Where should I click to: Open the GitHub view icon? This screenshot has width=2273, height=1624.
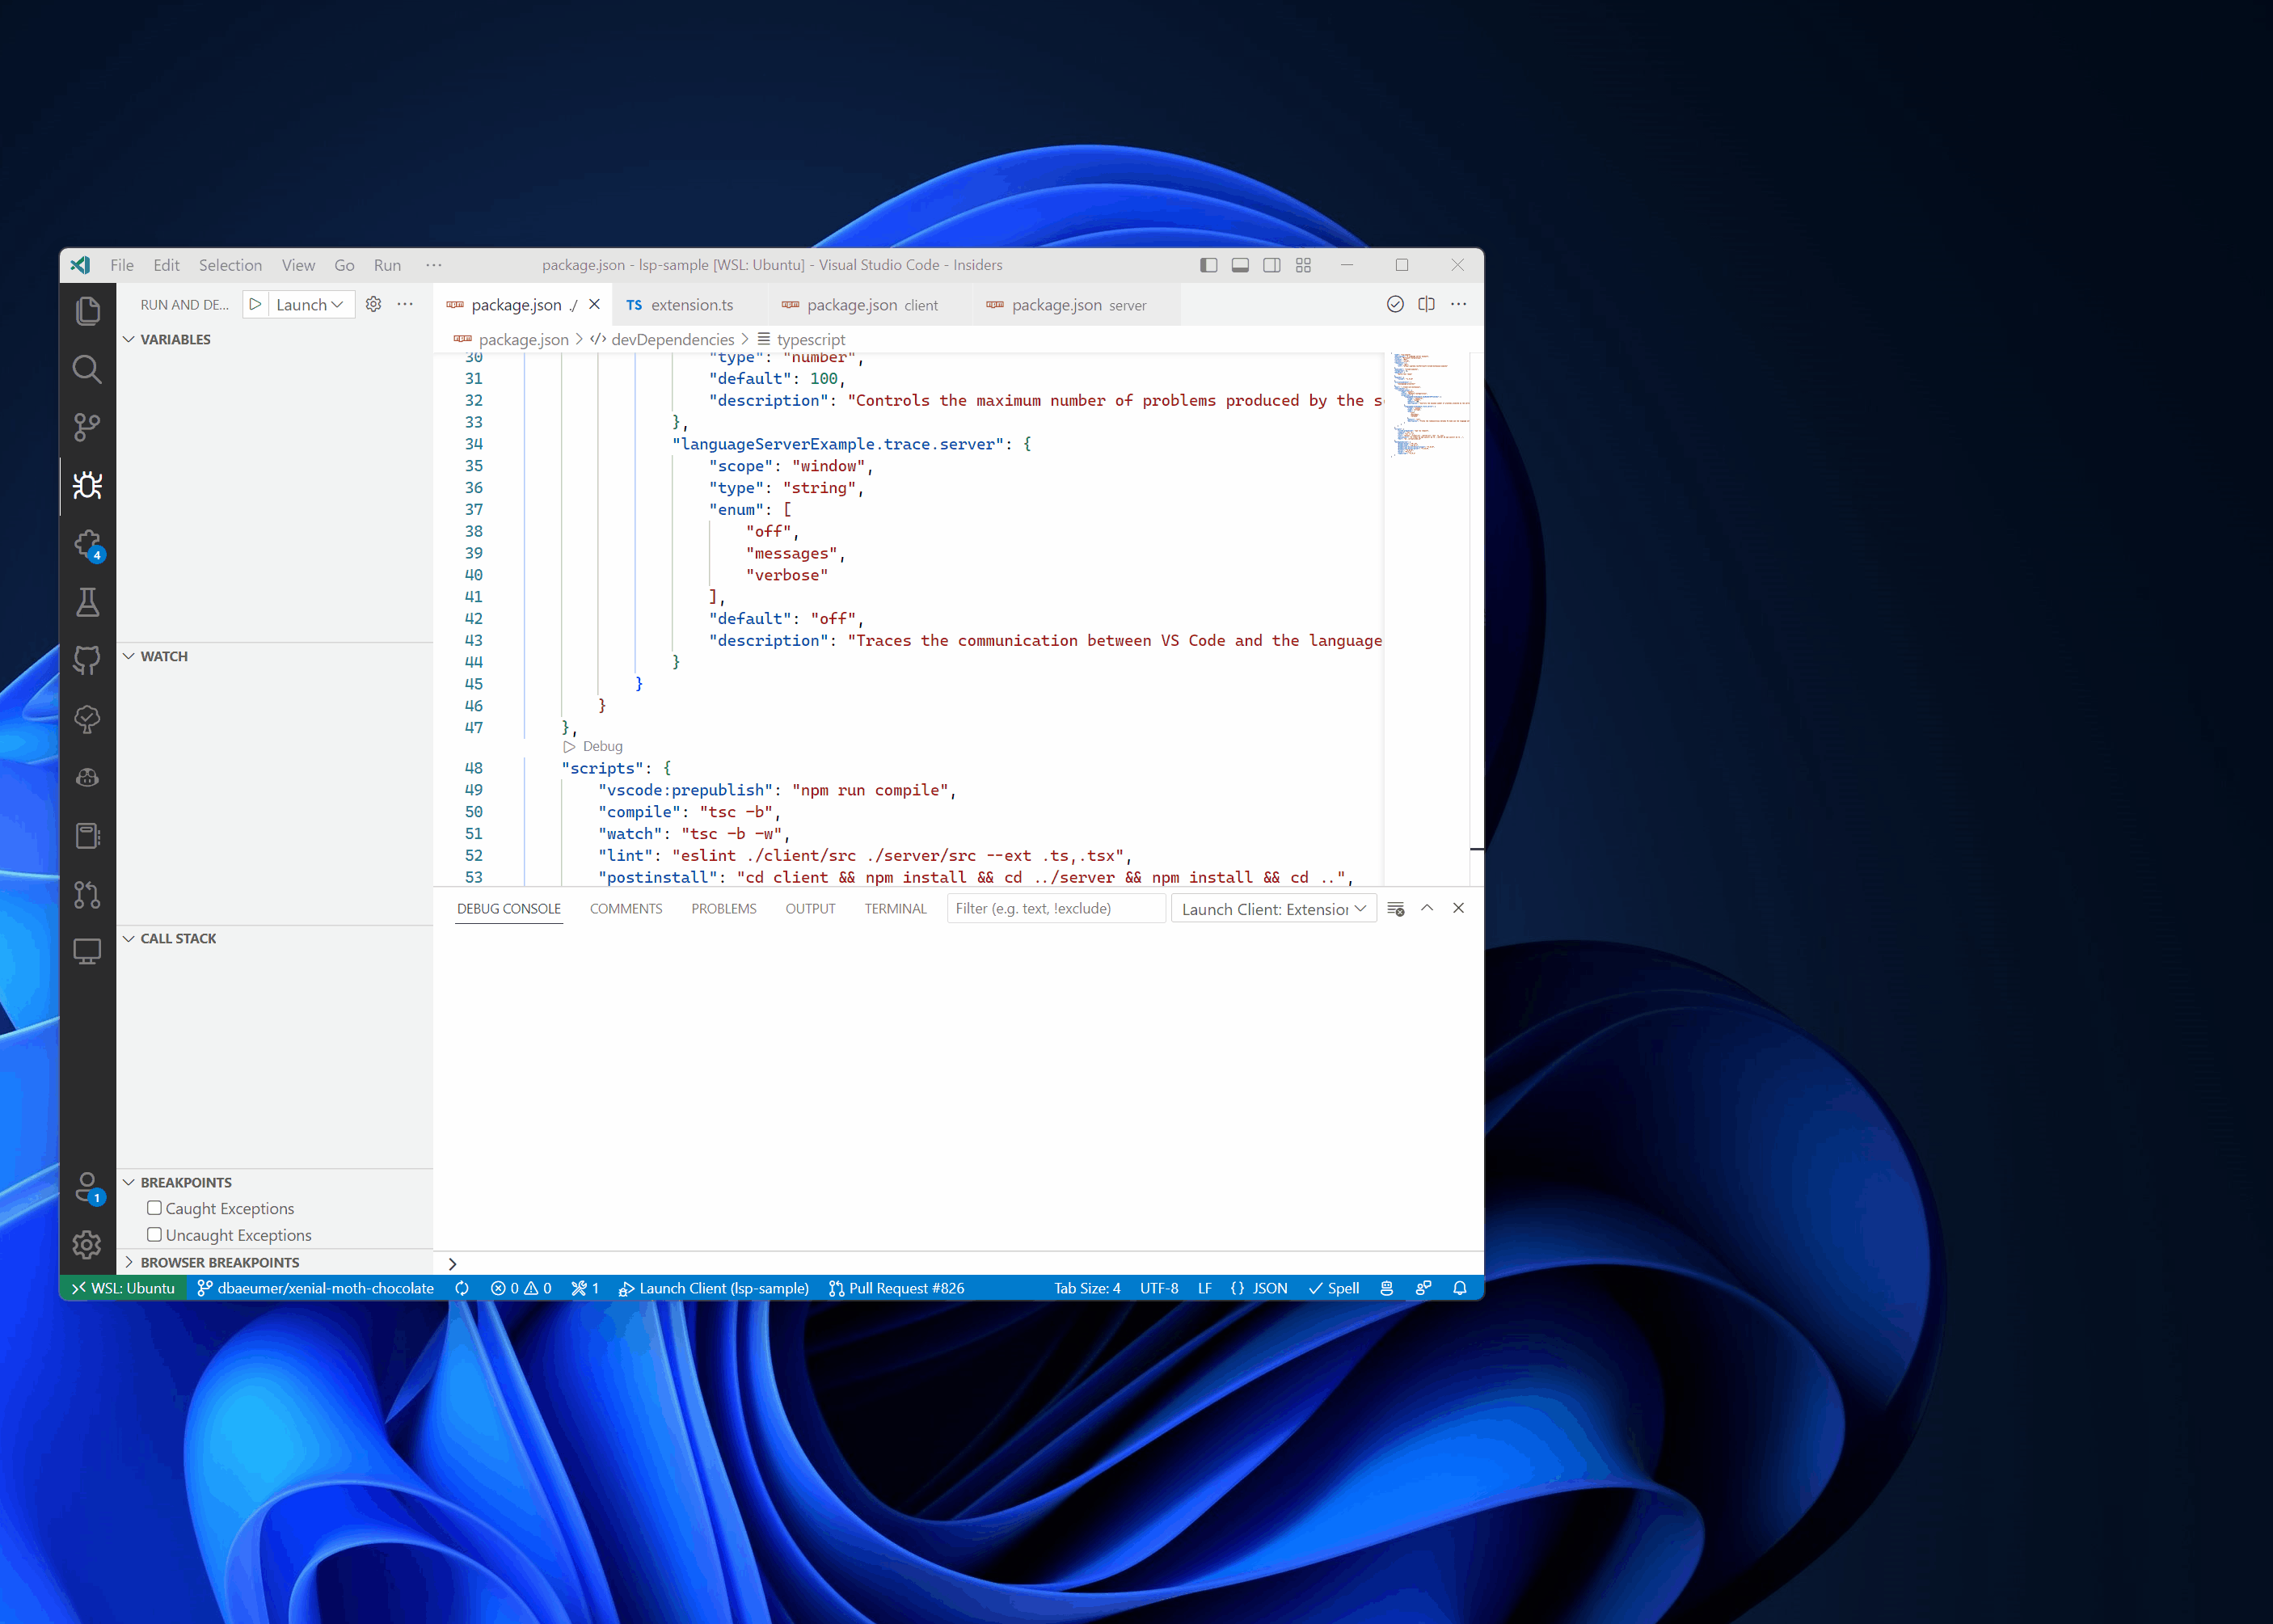tap(87, 660)
